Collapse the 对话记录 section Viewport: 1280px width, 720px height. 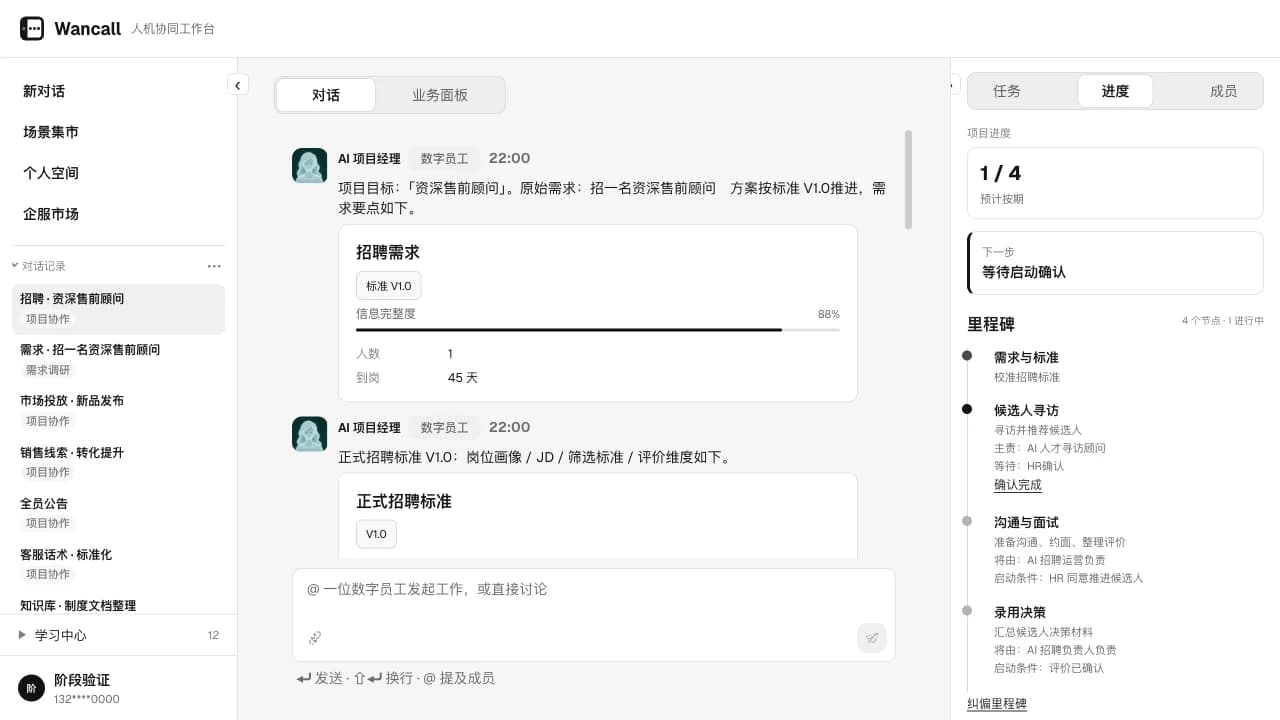coord(38,266)
